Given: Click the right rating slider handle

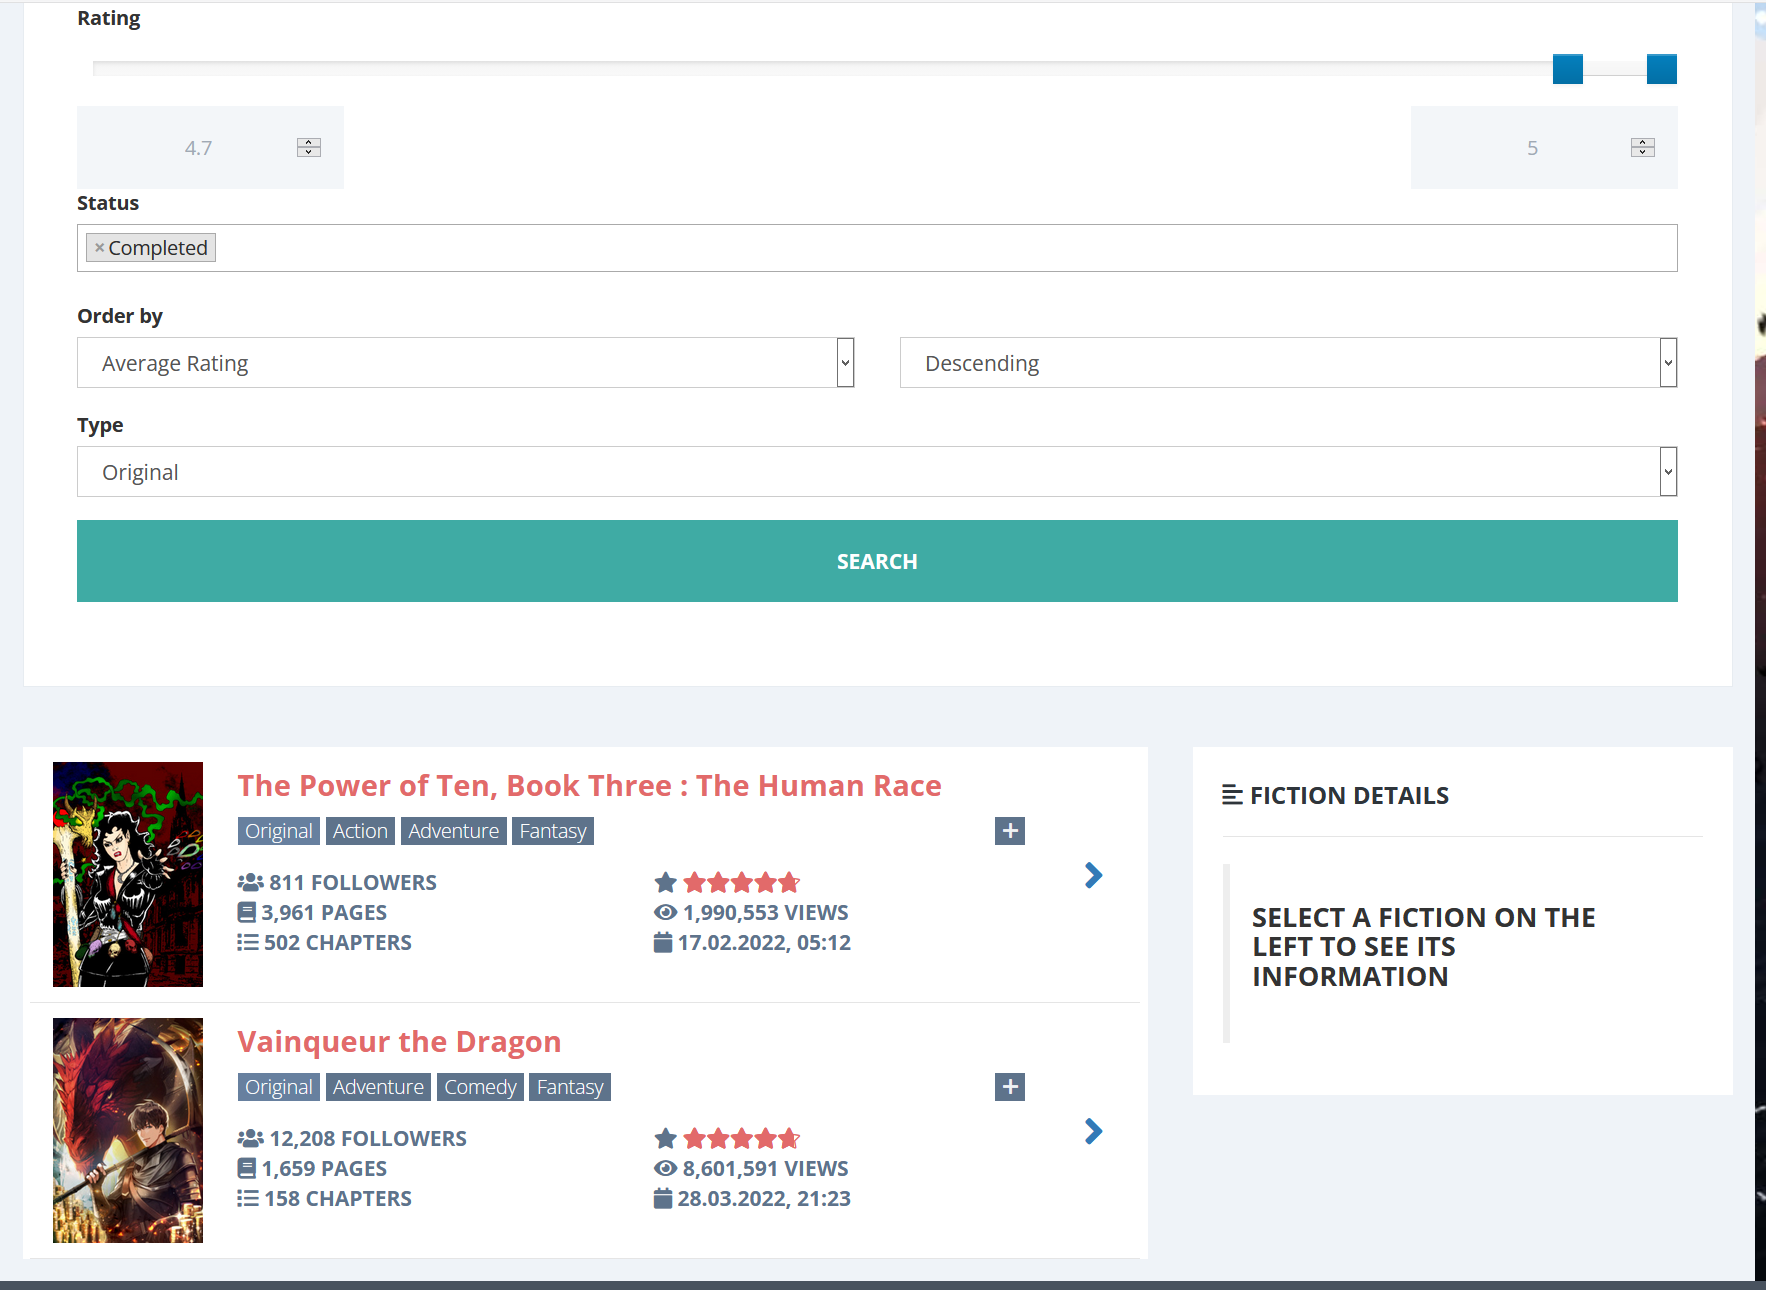Looking at the screenshot, I should tap(1661, 69).
